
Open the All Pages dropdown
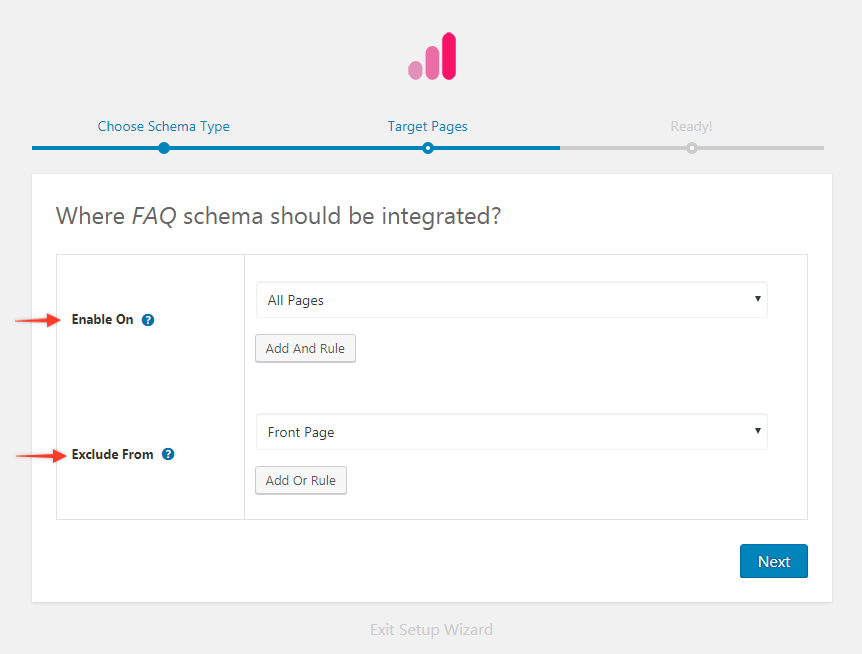pyautogui.click(x=511, y=300)
